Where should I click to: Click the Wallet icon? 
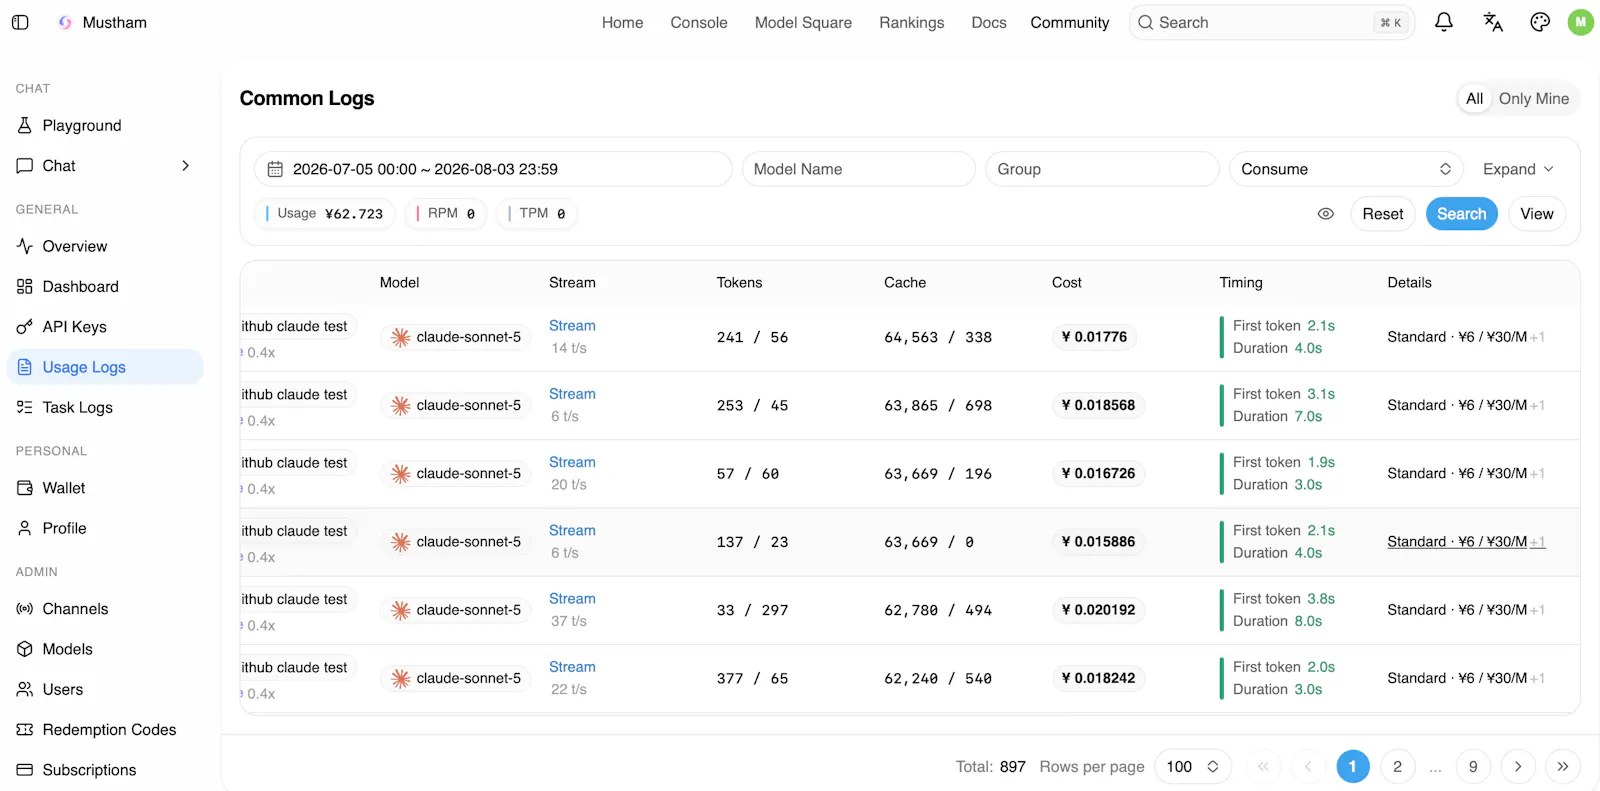tap(25, 488)
